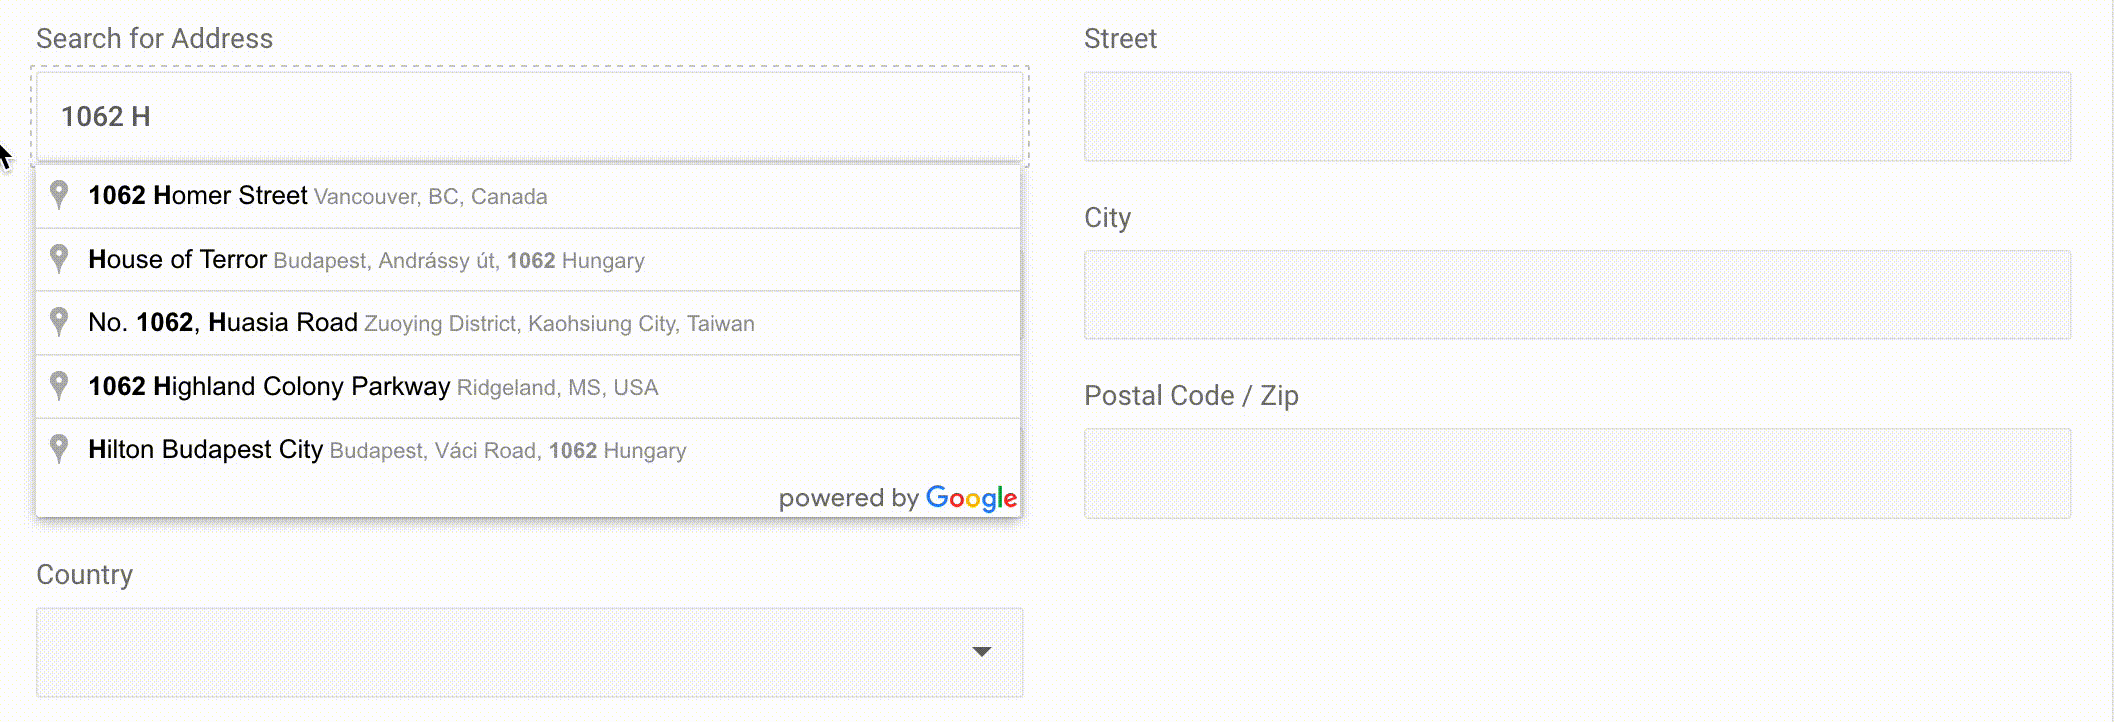Choose Hilton Budapest City suggestion
Viewport: 2114px width, 722px height.
tap(528, 450)
